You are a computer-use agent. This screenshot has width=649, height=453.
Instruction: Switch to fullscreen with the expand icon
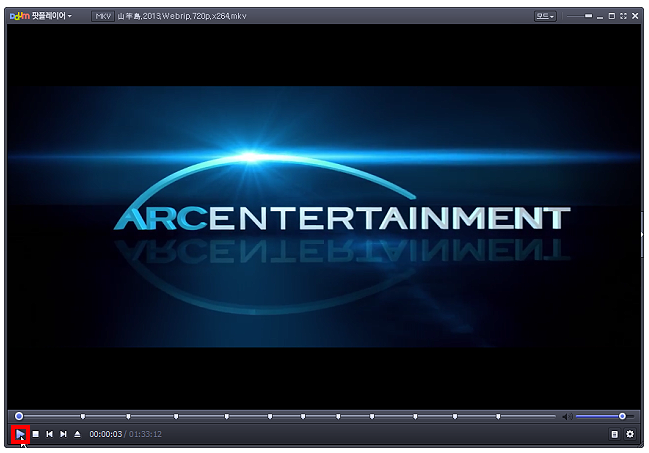623,16
